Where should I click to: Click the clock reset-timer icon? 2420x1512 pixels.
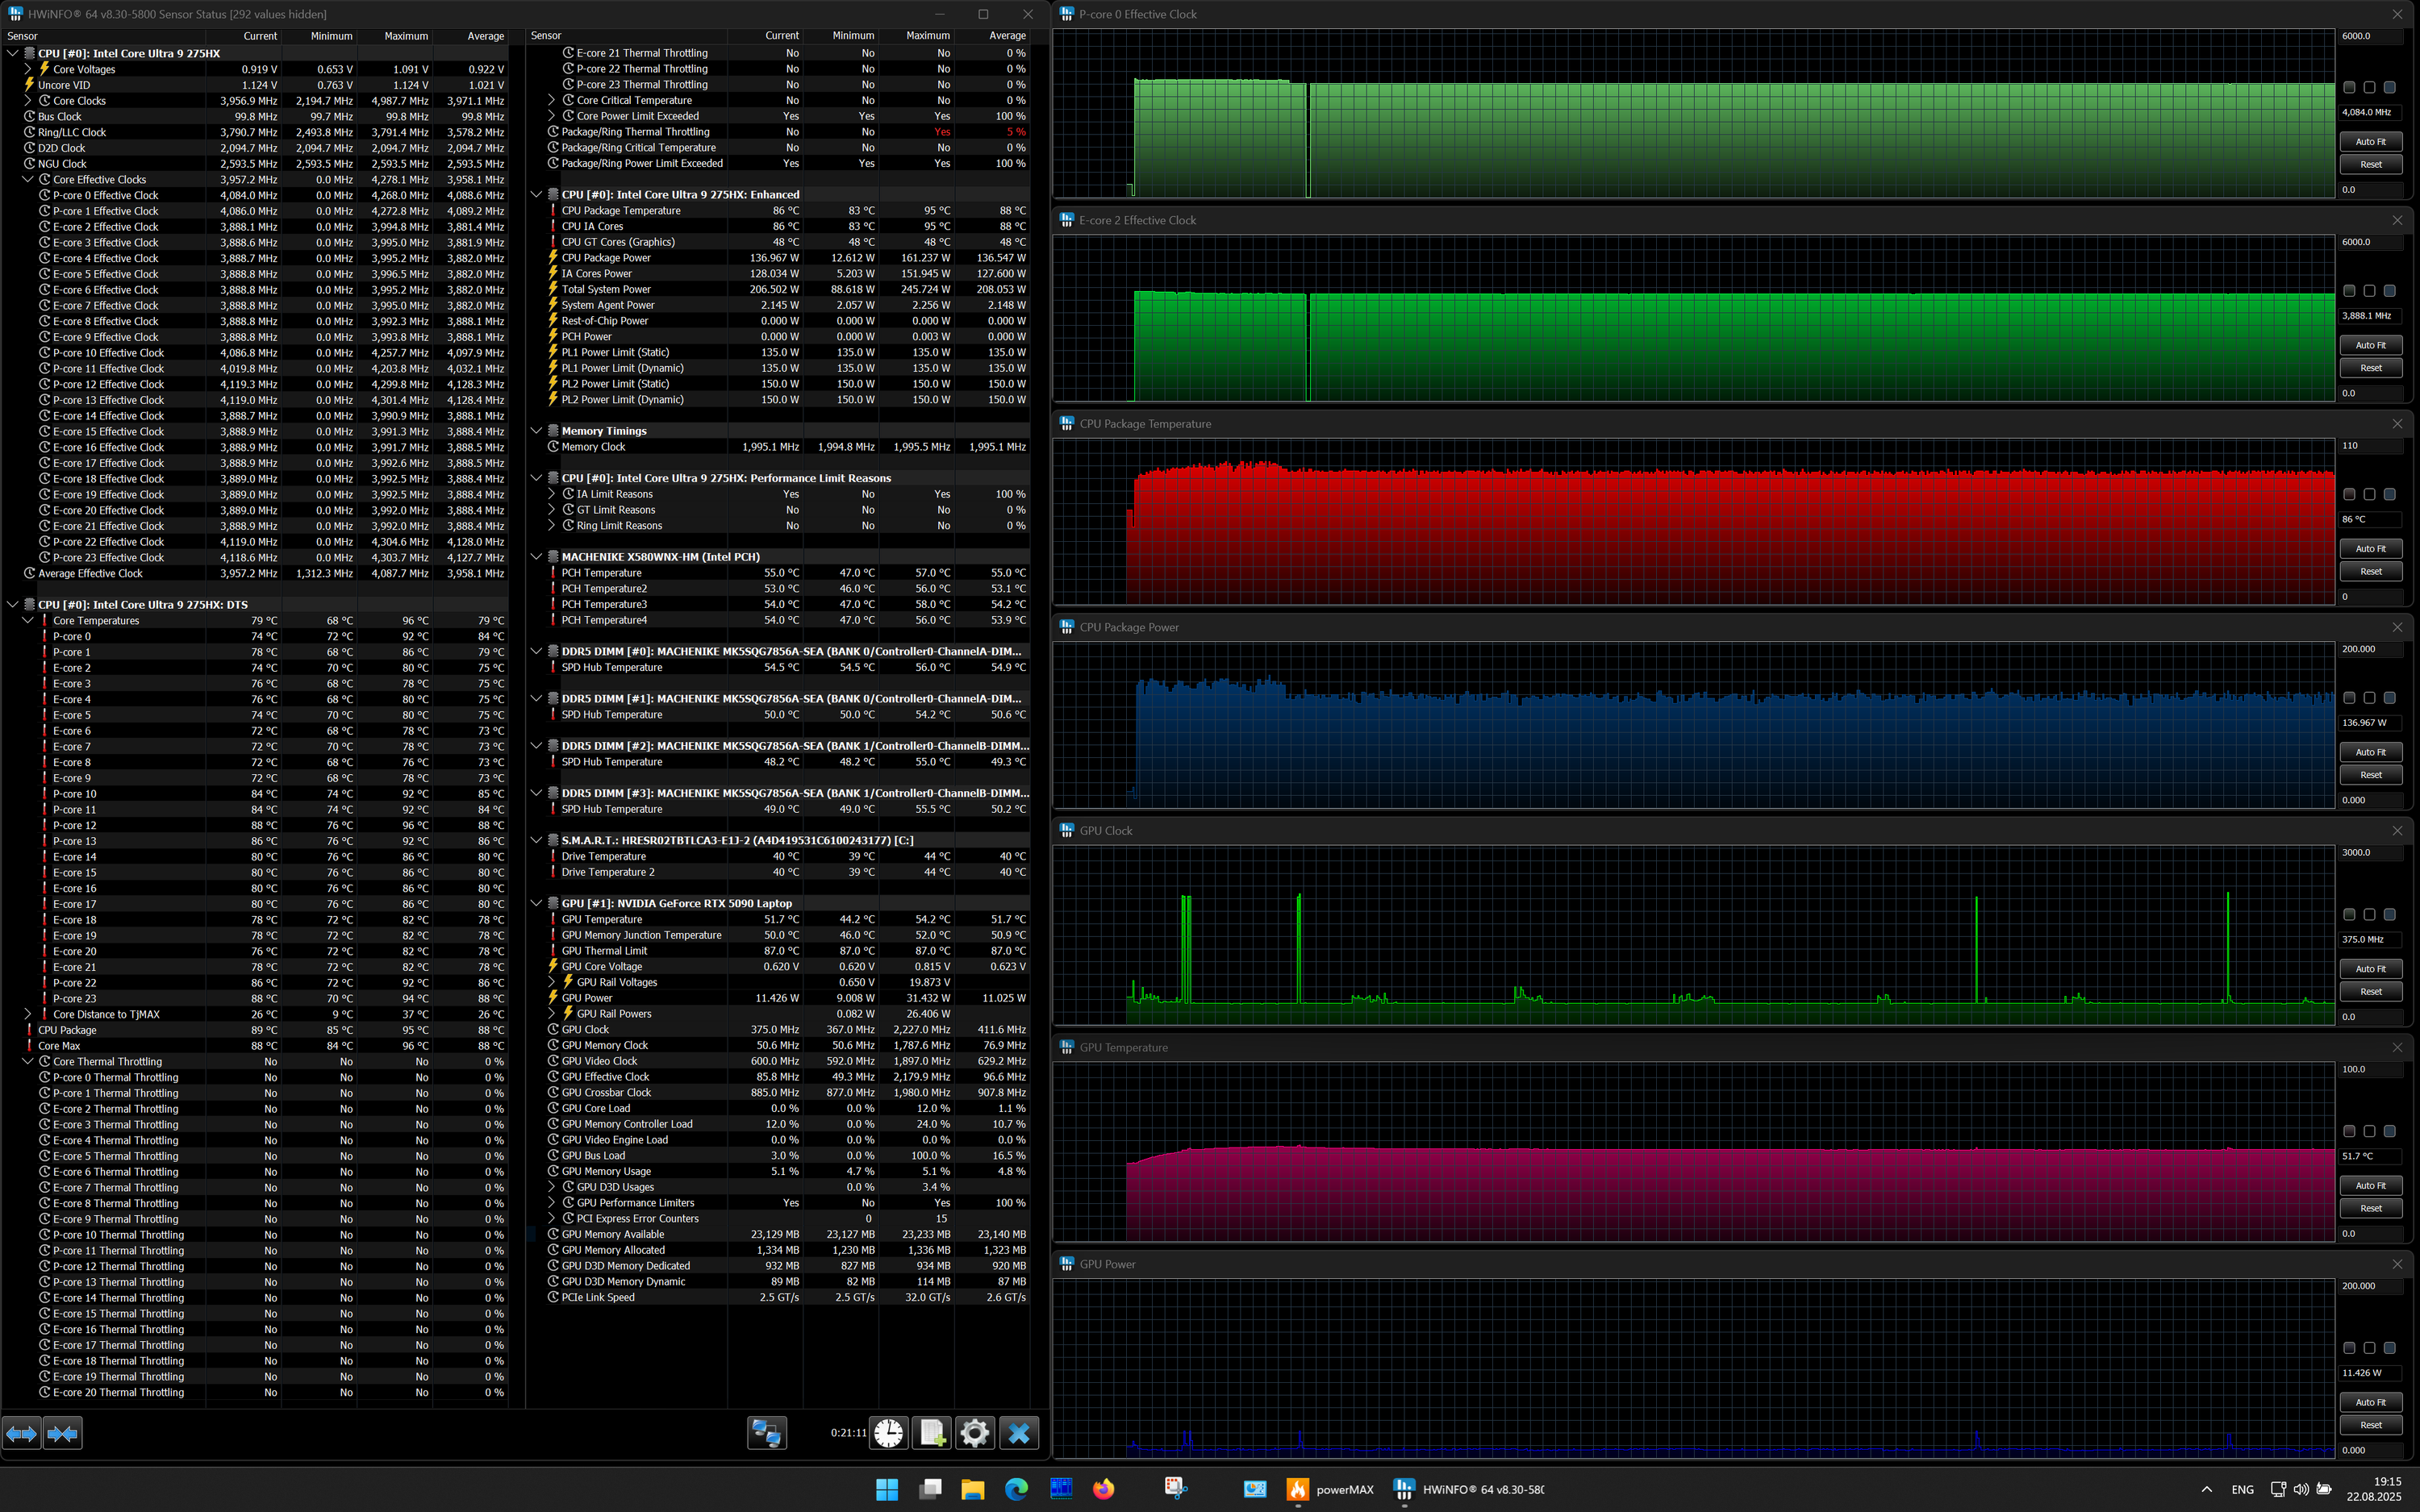coord(888,1433)
